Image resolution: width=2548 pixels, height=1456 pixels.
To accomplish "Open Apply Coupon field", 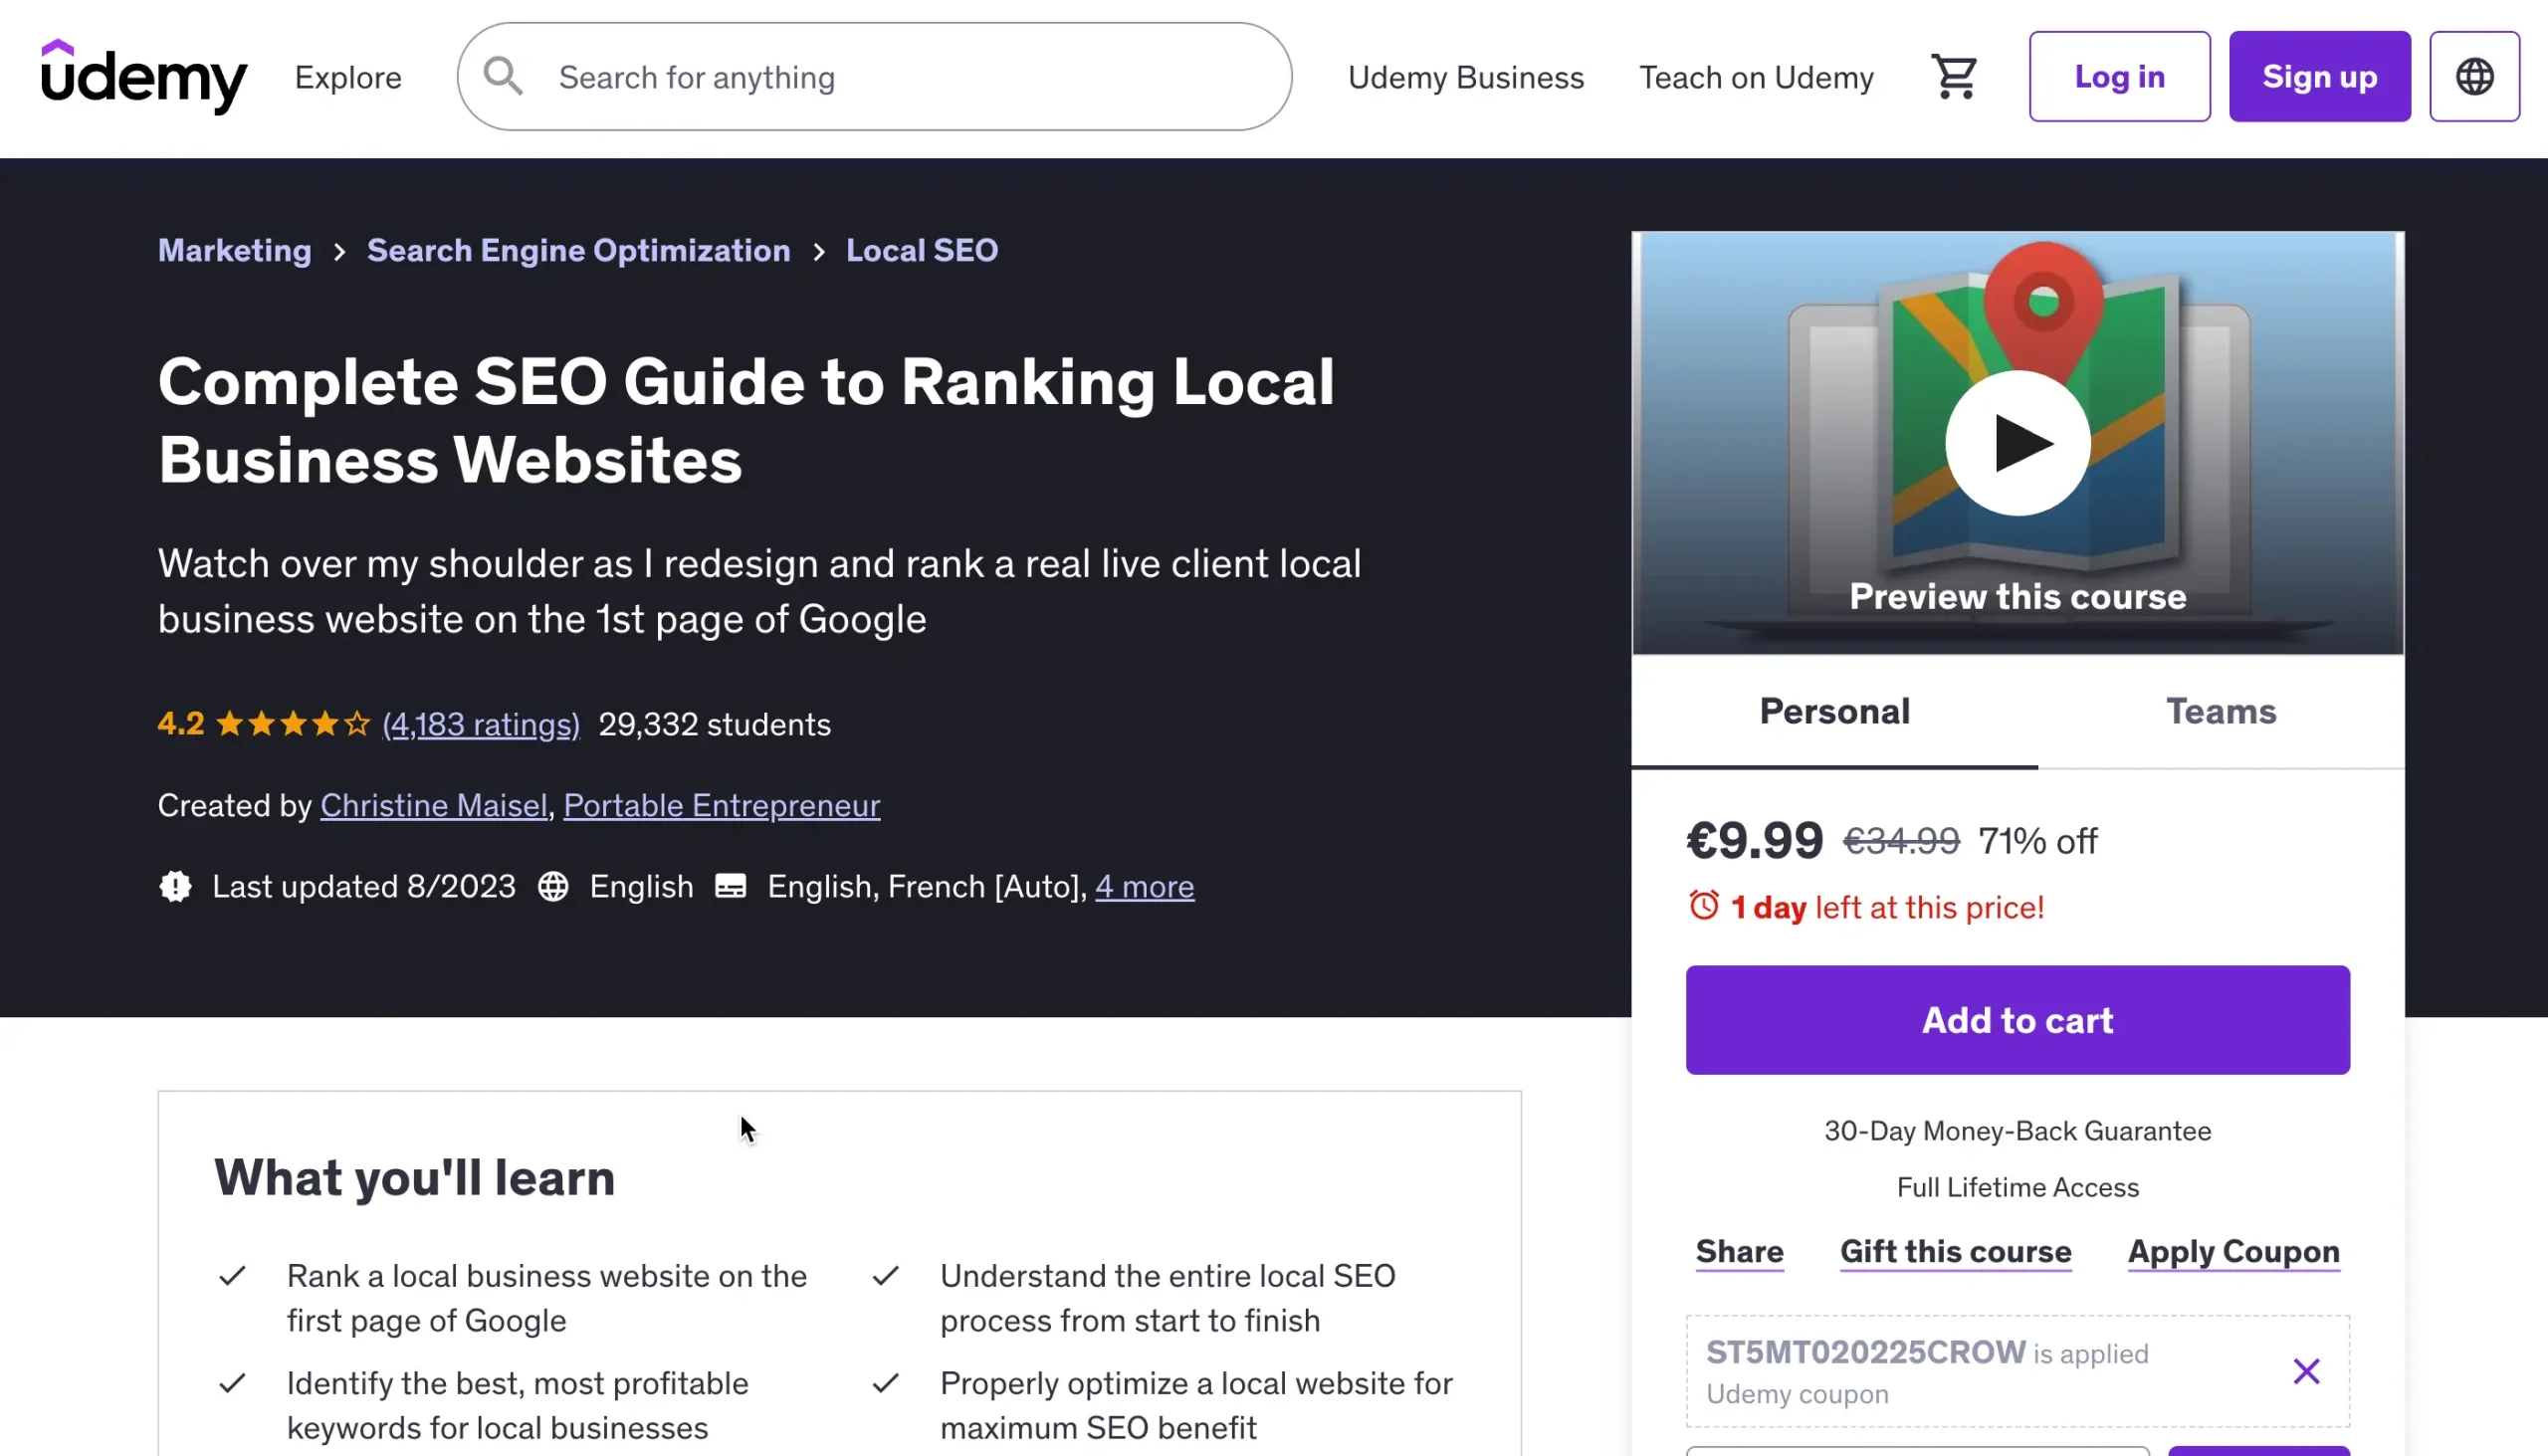I will point(2233,1252).
